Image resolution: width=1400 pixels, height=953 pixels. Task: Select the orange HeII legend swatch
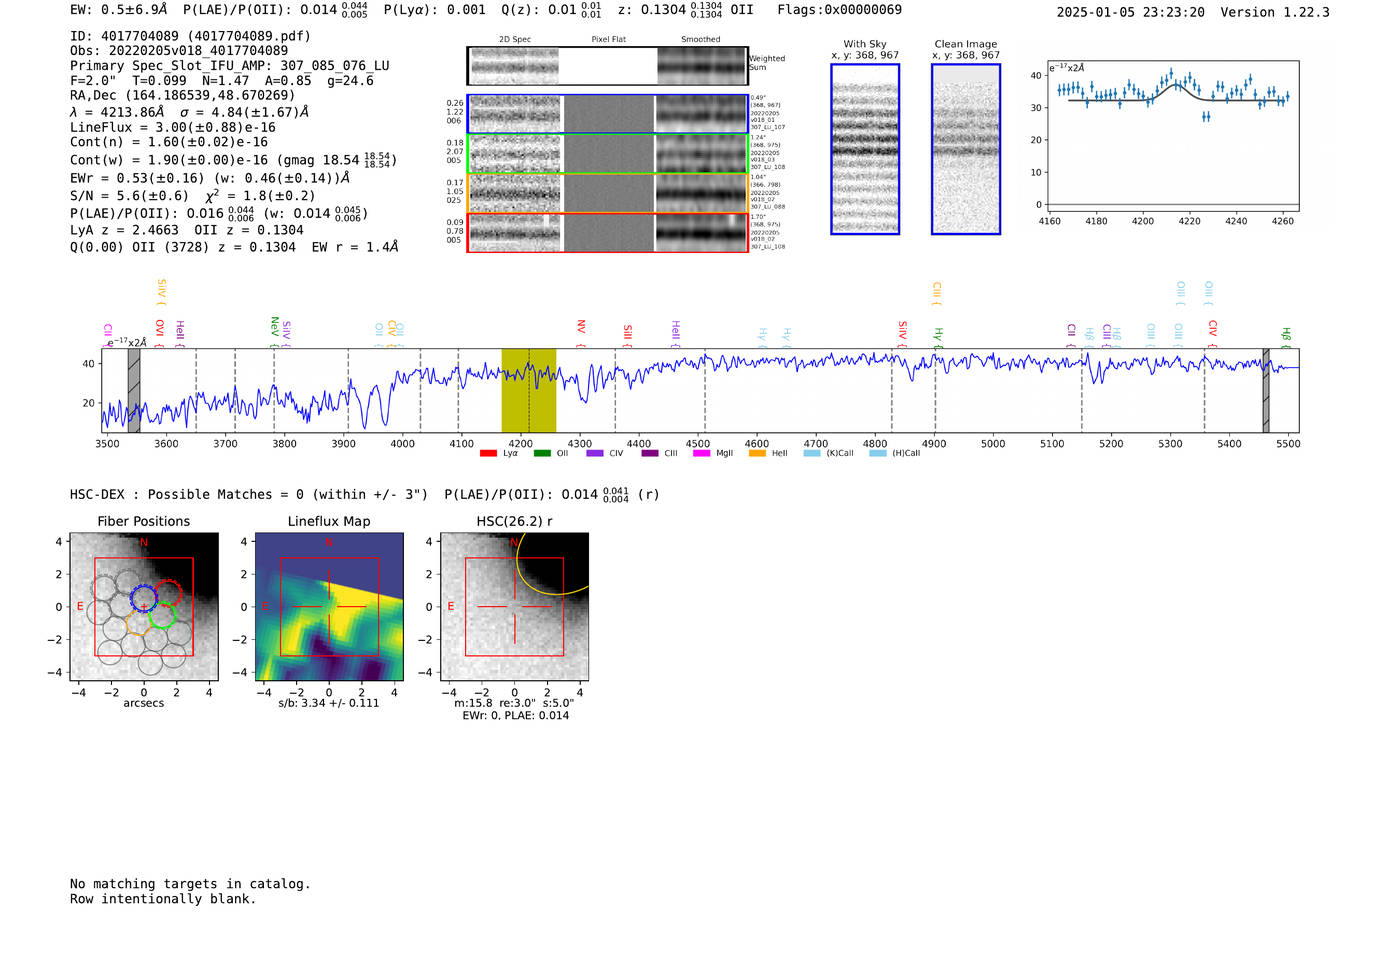[x=757, y=454]
